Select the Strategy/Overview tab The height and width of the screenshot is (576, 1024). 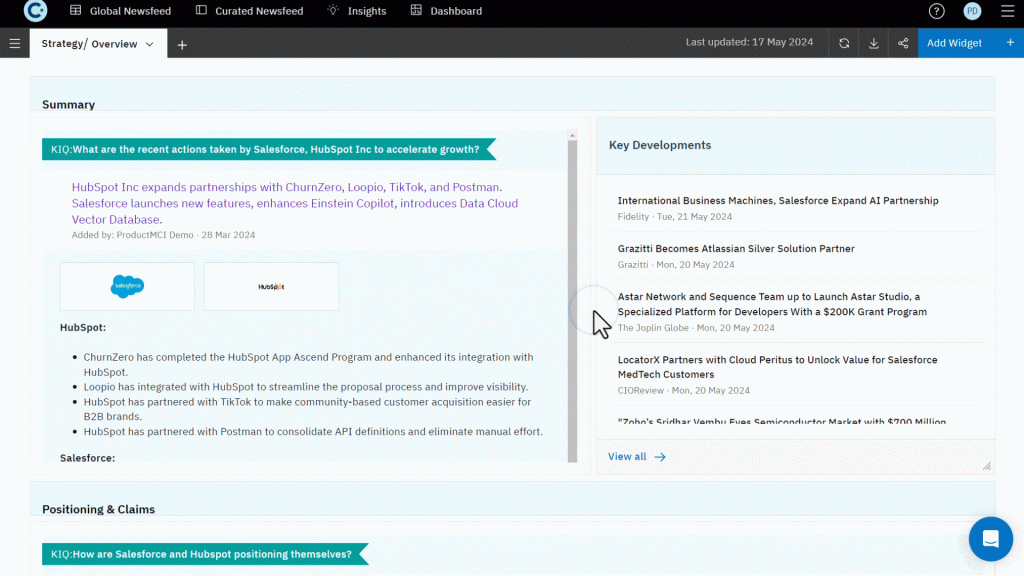coord(90,44)
